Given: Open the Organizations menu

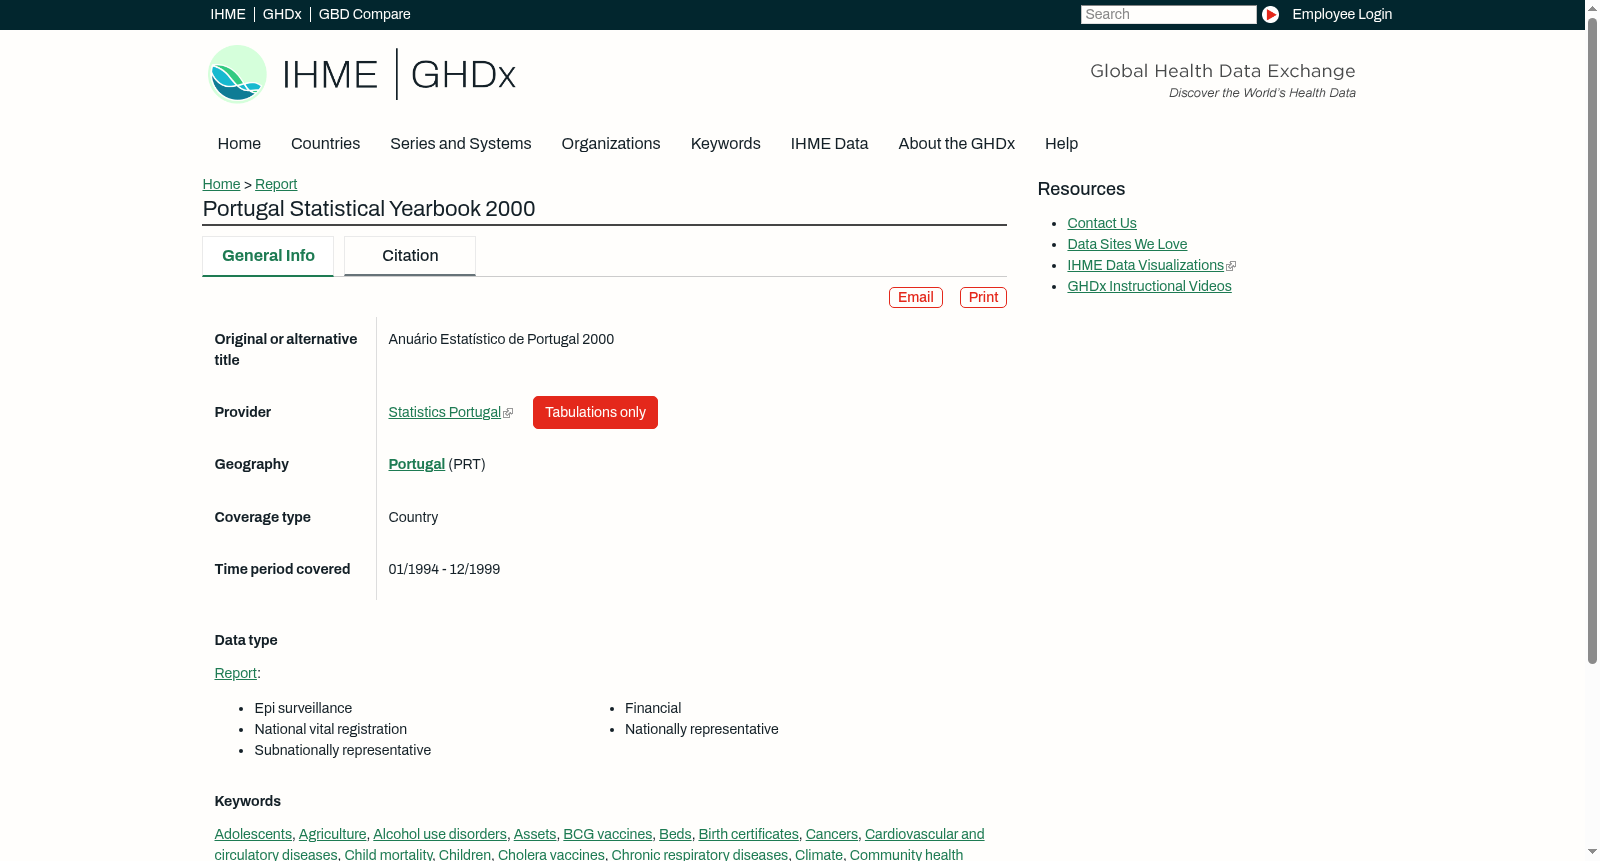Looking at the screenshot, I should click(x=611, y=143).
